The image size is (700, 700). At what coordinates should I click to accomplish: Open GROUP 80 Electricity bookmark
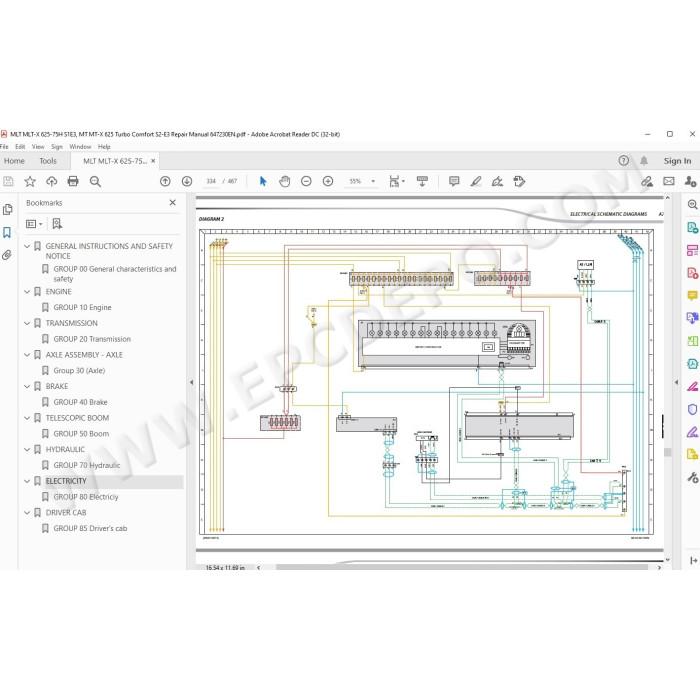pyautogui.click(x=86, y=497)
